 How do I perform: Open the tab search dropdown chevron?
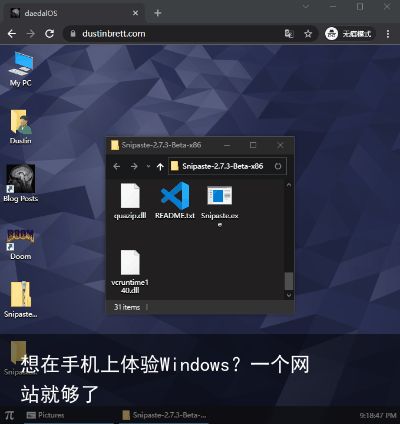click(306, 7)
